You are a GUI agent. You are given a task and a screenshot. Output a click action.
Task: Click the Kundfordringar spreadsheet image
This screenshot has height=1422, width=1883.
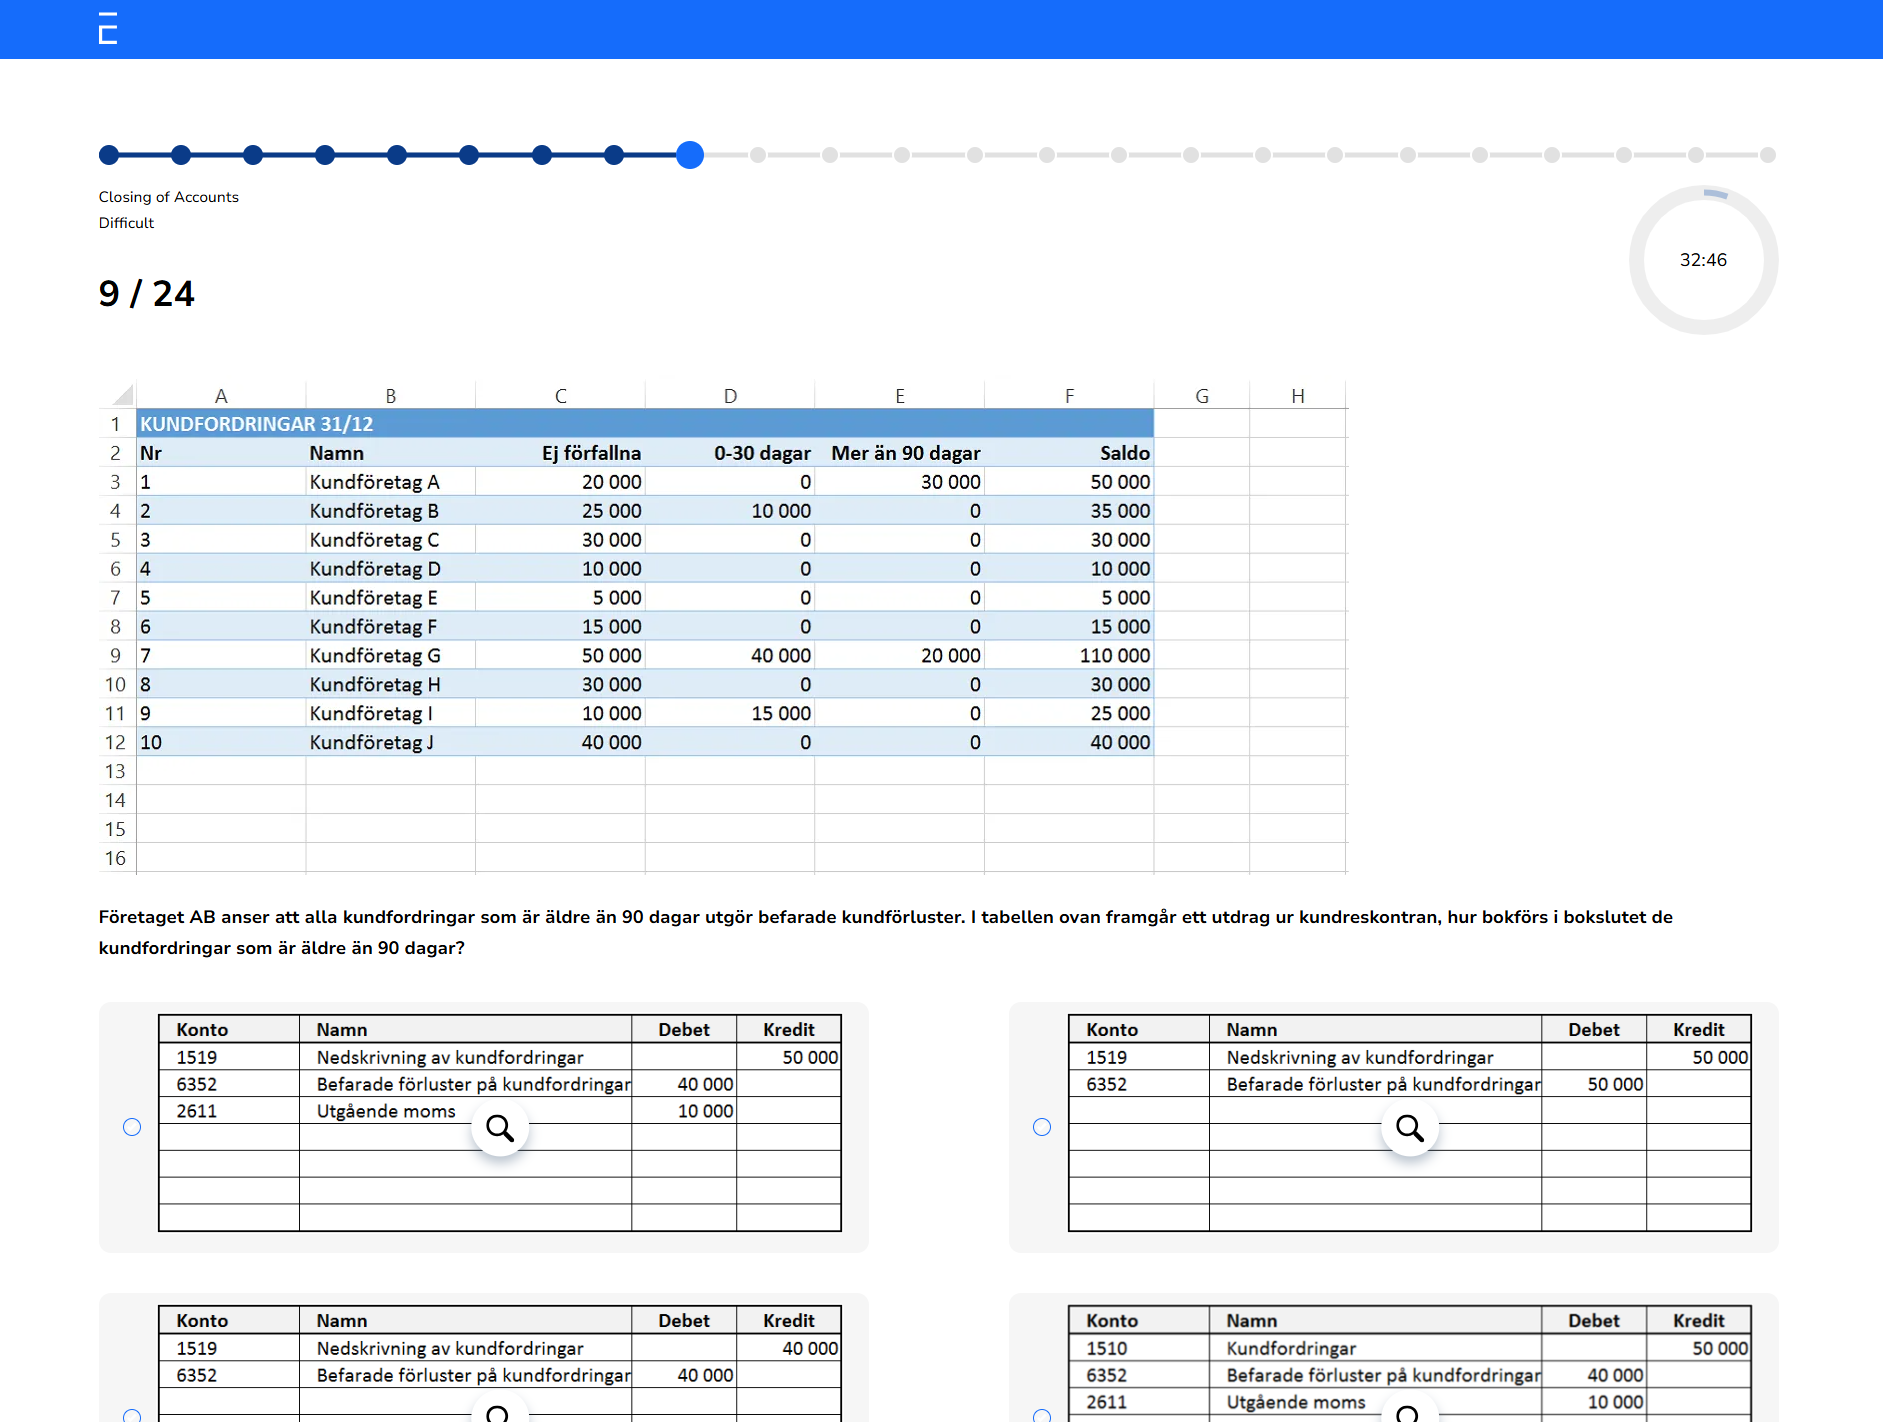pyautogui.click(x=722, y=627)
